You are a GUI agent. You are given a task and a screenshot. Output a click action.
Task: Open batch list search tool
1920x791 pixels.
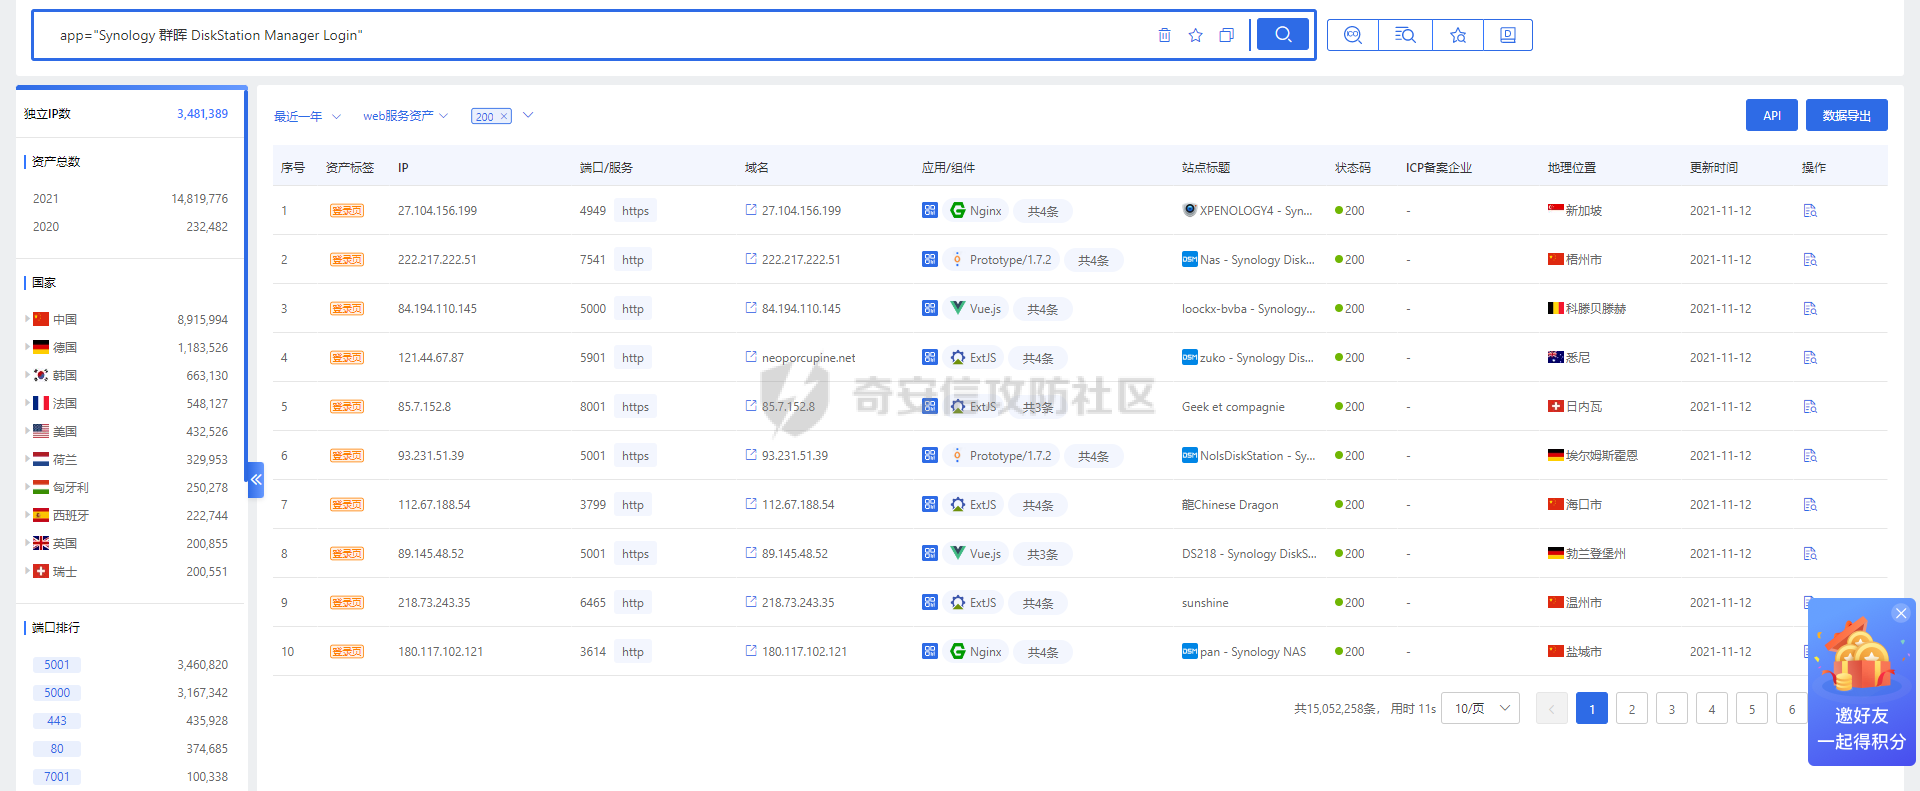1405,35
